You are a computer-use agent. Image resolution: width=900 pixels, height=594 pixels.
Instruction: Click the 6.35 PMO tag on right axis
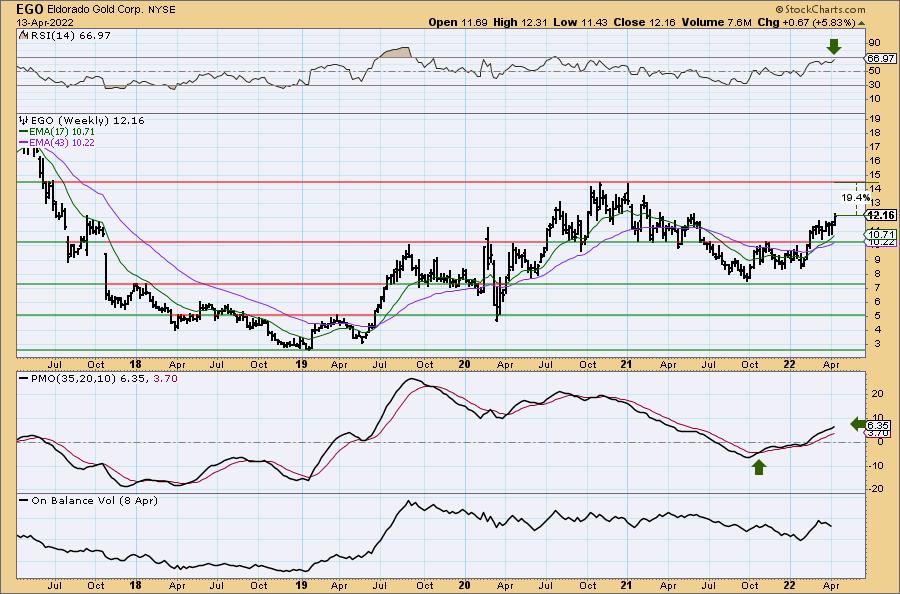[x=879, y=425]
